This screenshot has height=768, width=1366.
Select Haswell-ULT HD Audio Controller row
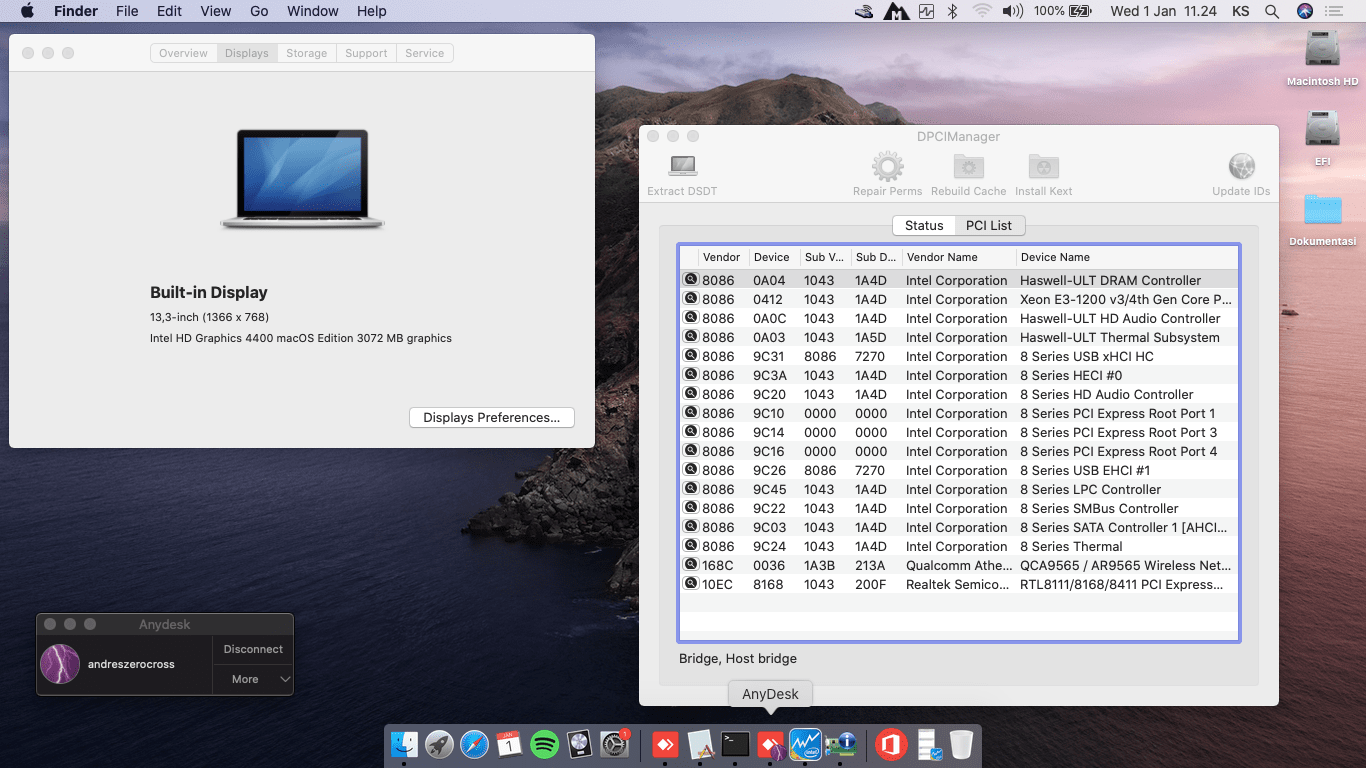click(959, 318)
